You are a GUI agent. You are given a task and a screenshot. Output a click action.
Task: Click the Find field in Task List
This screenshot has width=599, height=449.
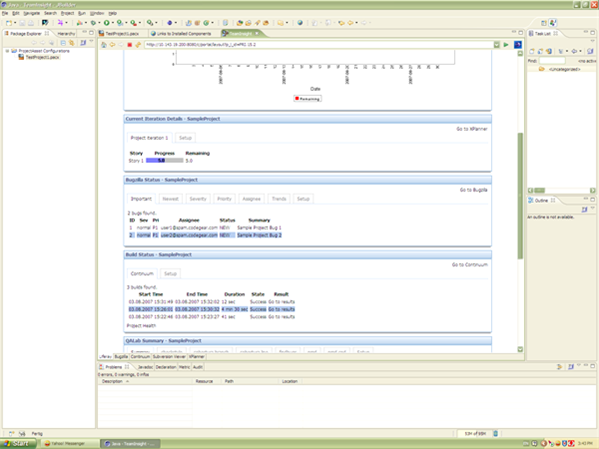pyautogui.click(x=552, y=61)
